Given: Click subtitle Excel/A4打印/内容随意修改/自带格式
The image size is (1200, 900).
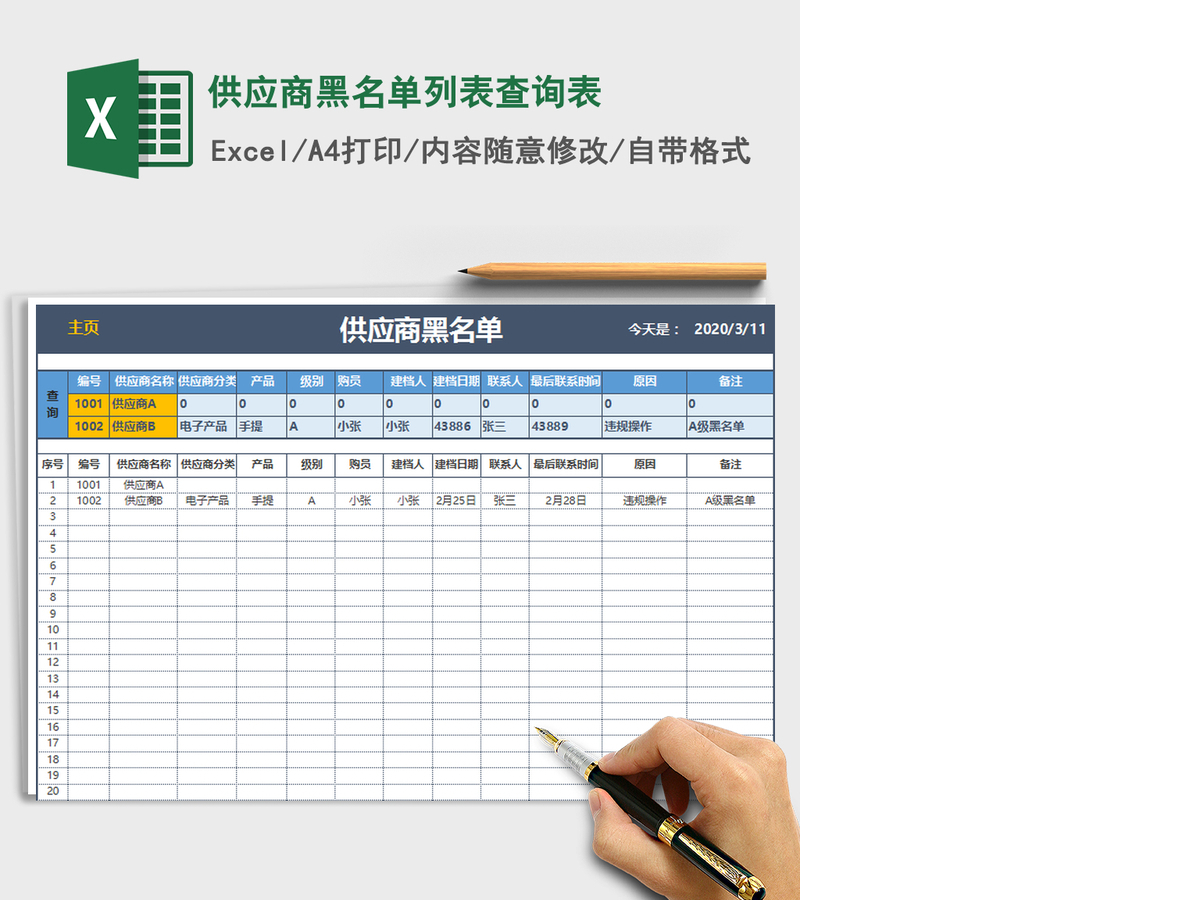Looking at the screenshot, I should (x=481, y=151).
